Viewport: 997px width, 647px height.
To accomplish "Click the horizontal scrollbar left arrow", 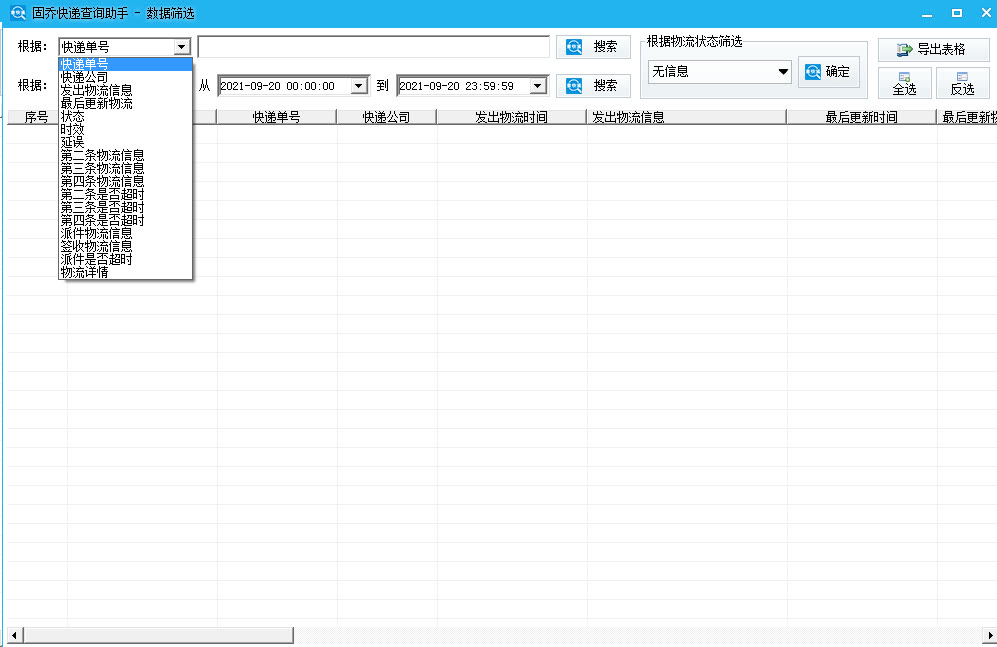I will [15, 635].
